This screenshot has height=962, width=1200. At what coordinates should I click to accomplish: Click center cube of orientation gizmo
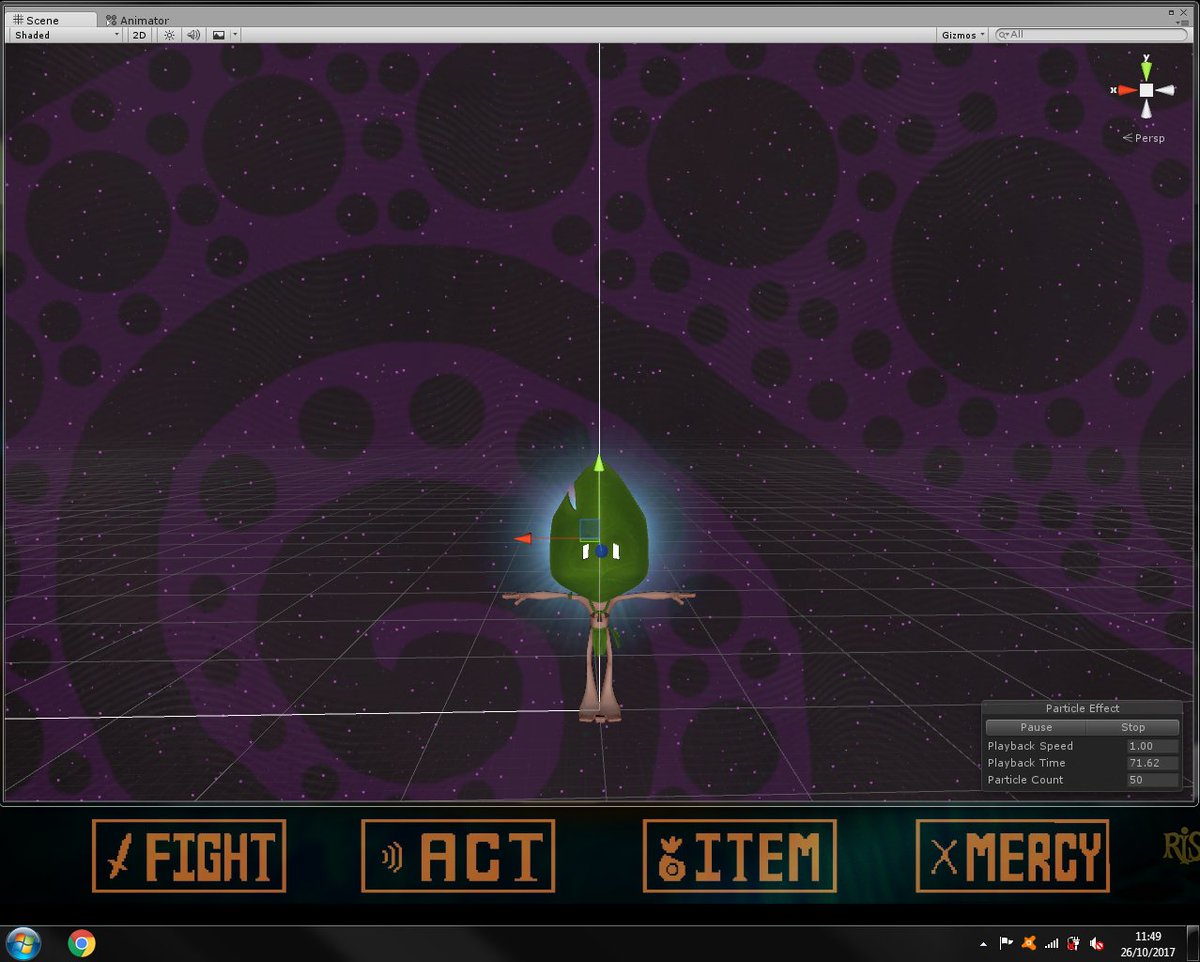click(x=1146, y=90)
